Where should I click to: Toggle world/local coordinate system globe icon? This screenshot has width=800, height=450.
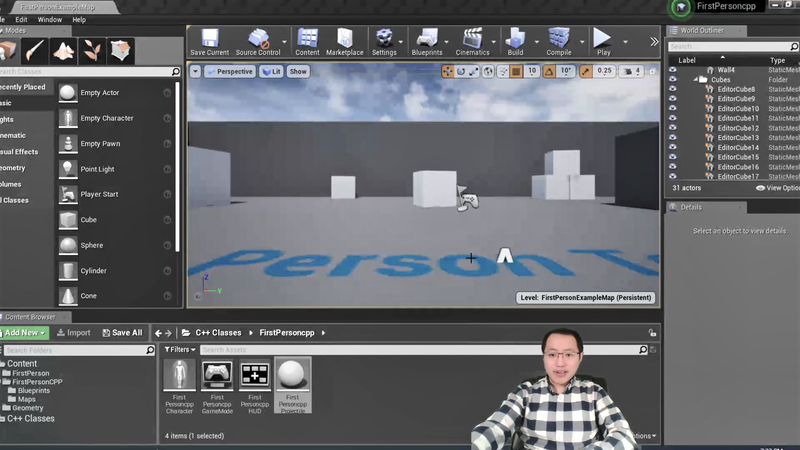(488, 71)
